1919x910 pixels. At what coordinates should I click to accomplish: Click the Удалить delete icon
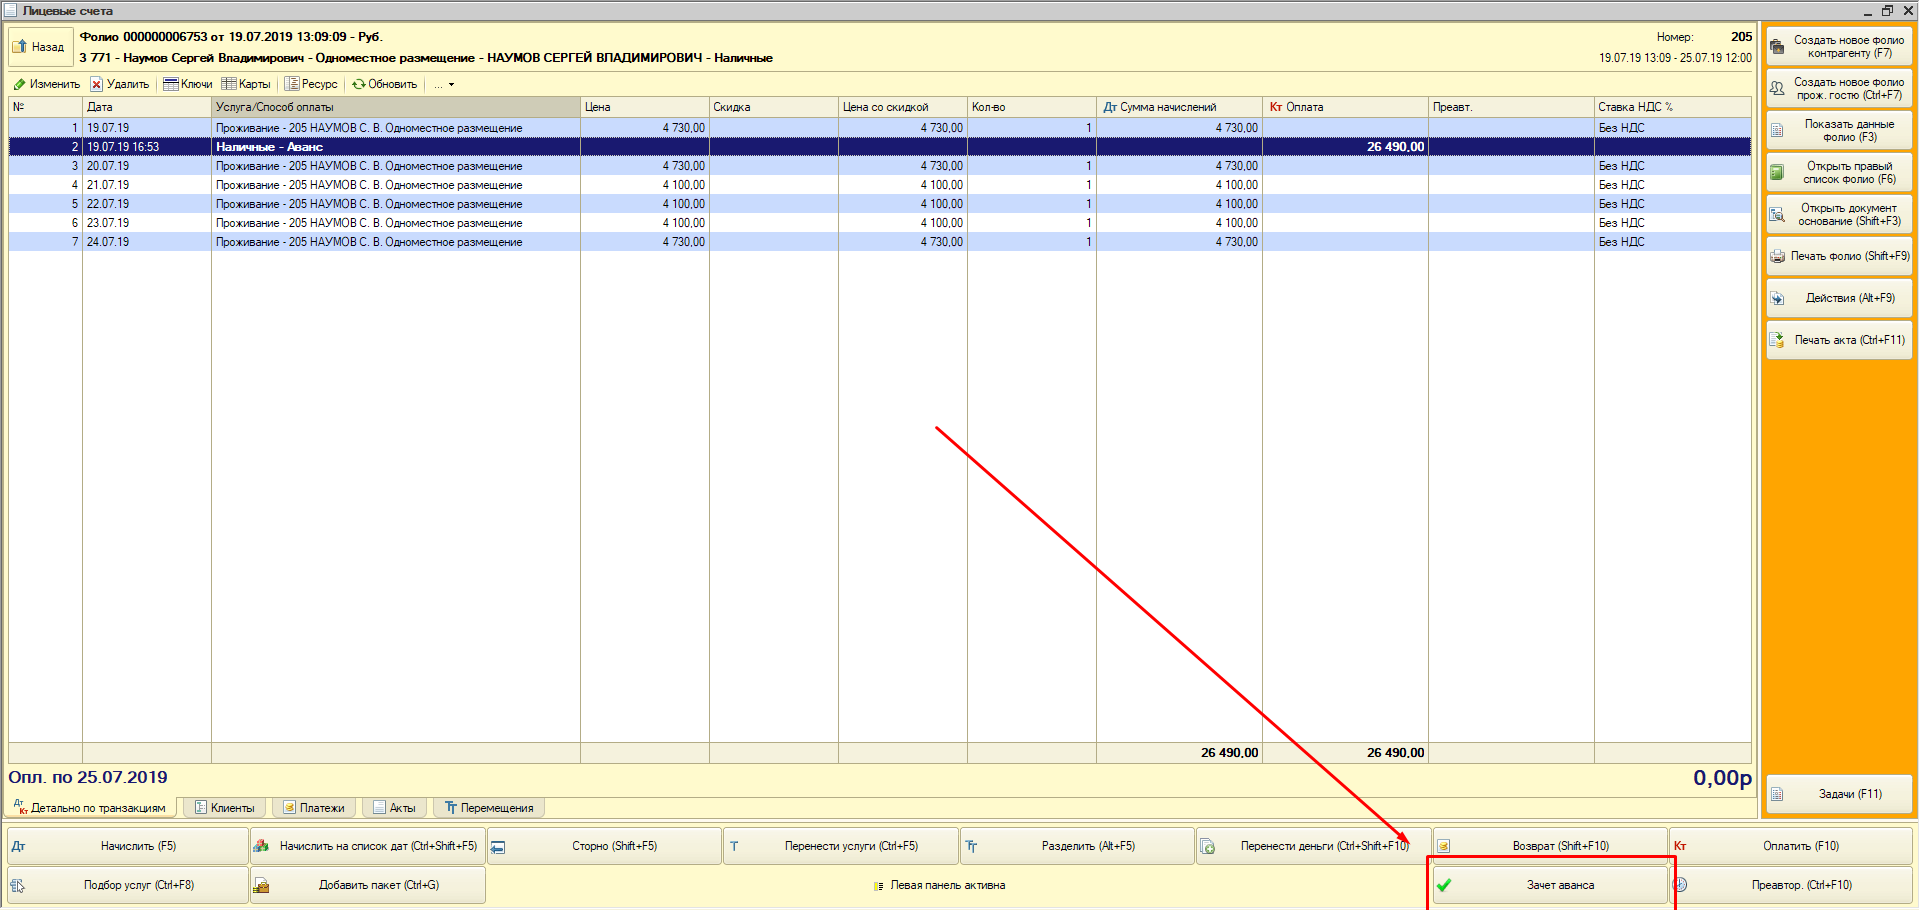[97, 84]
